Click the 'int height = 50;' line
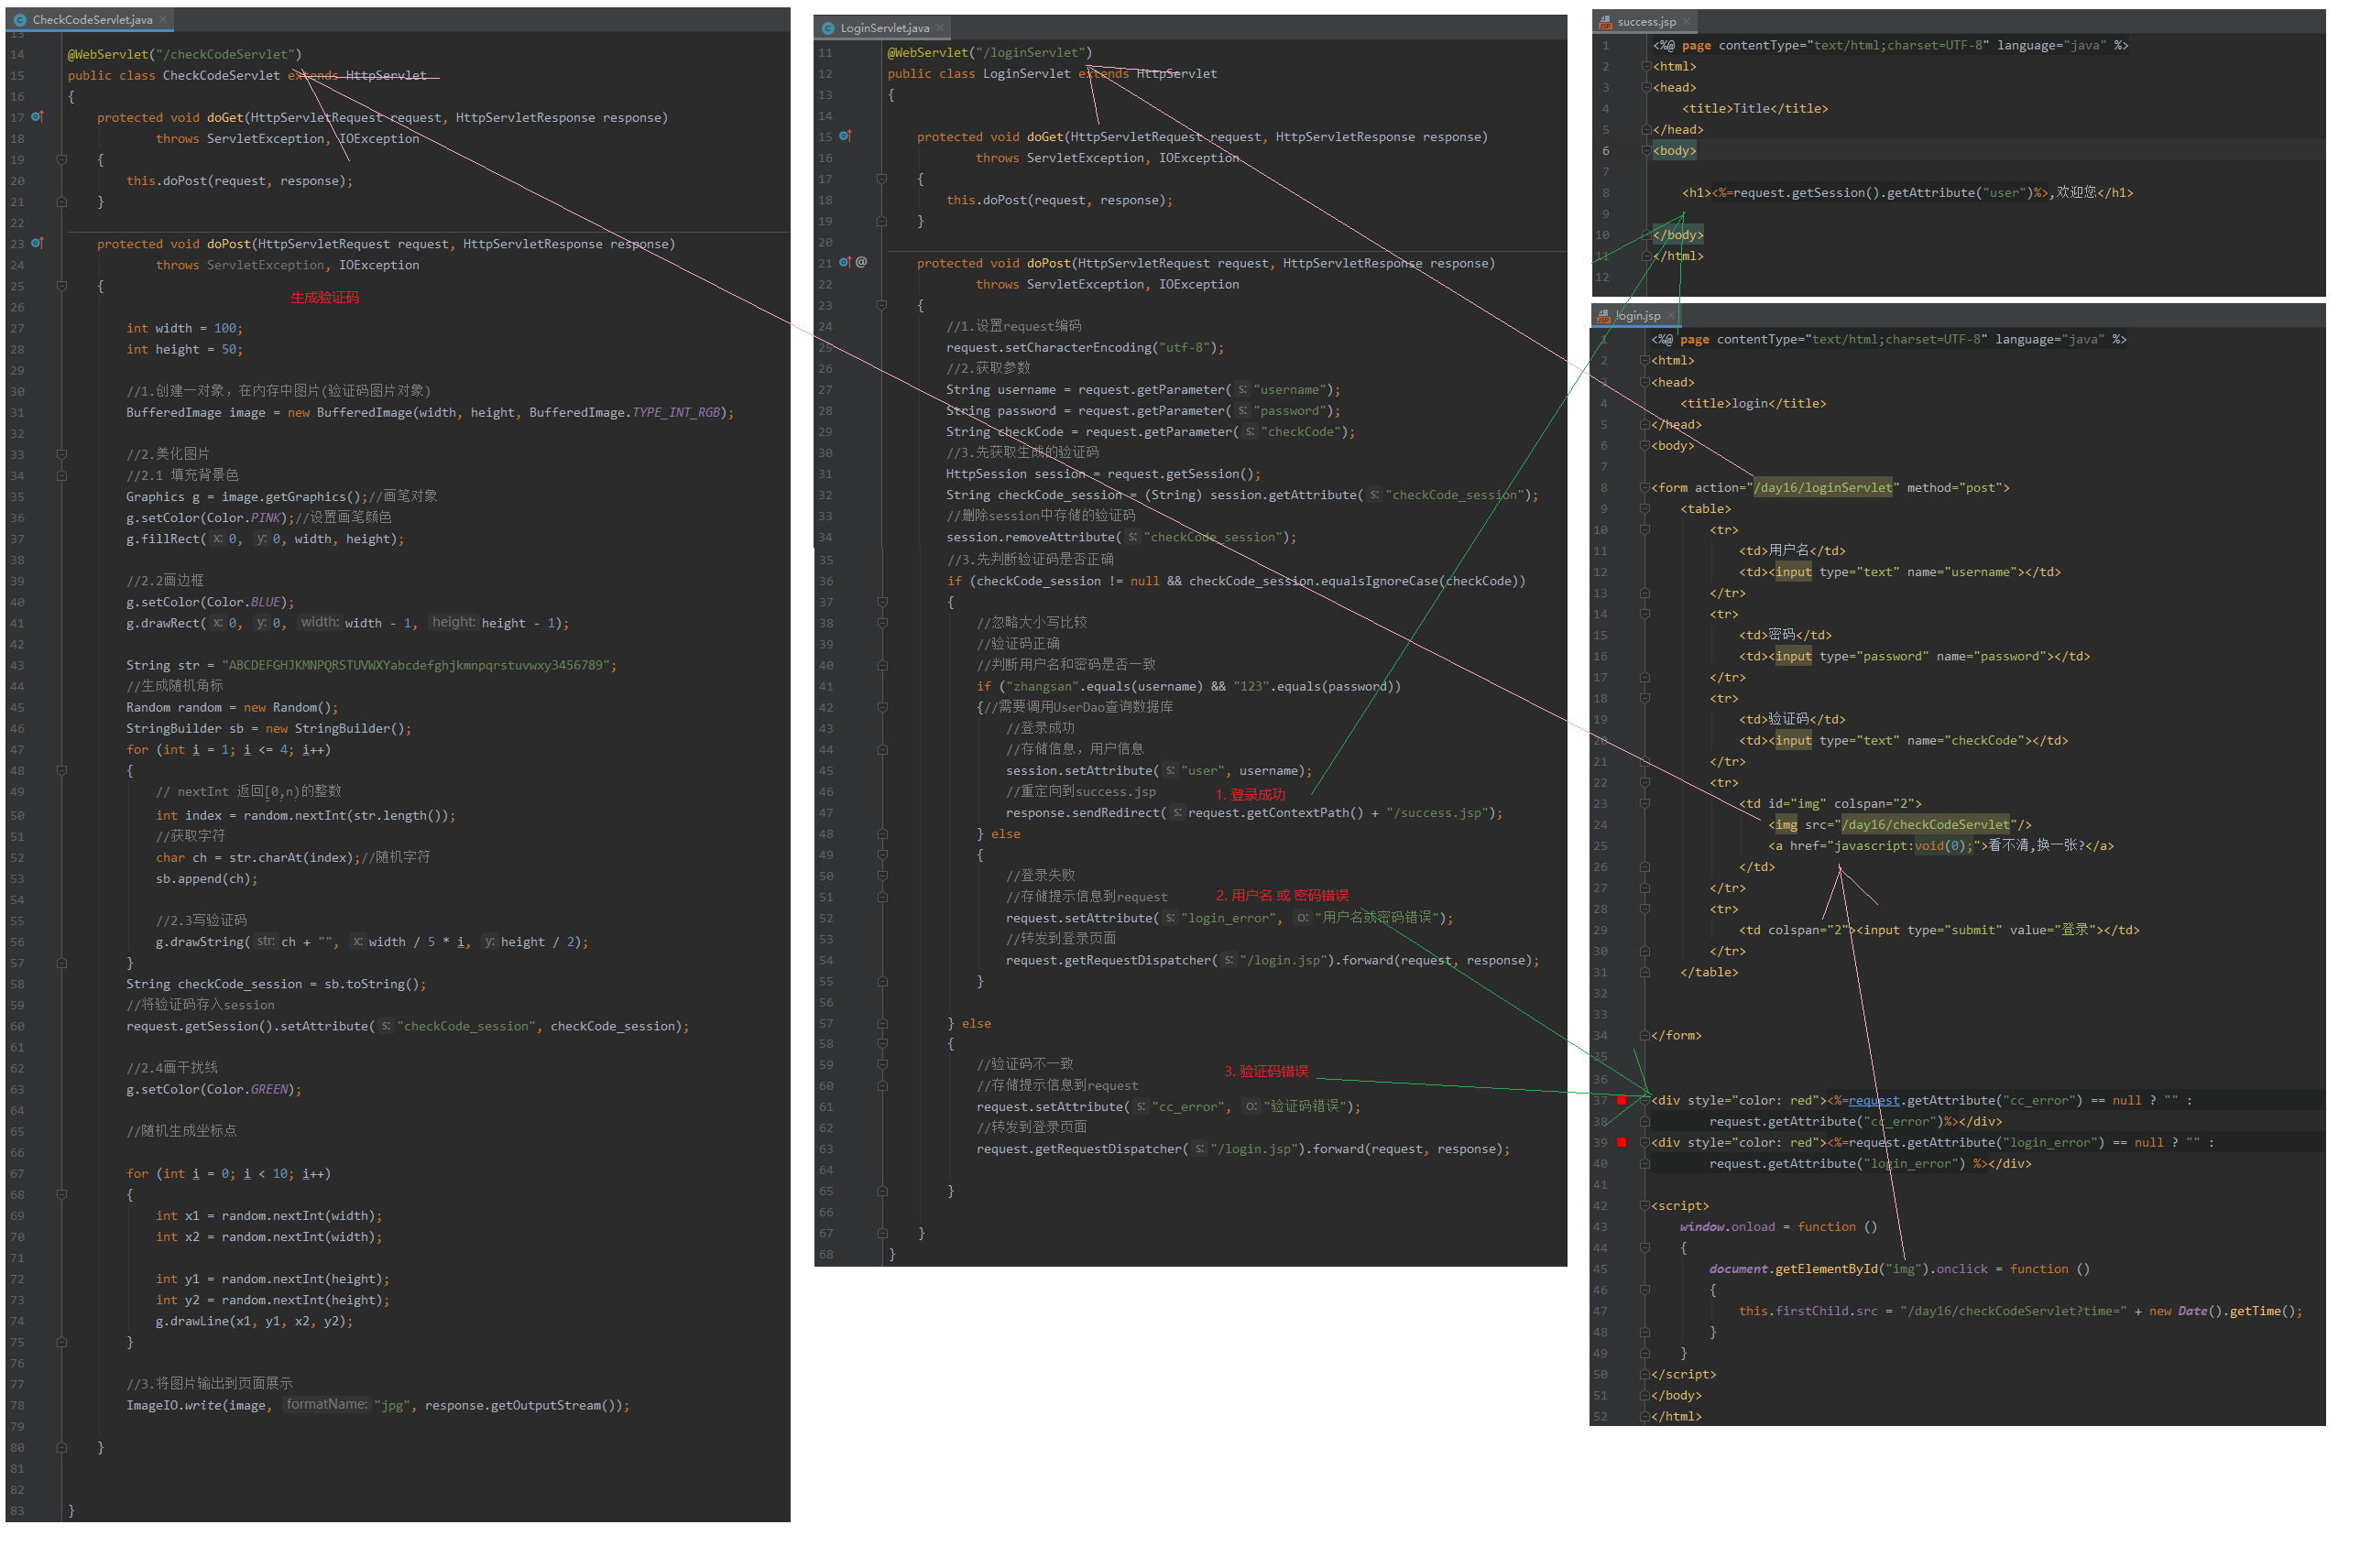The image size is (2360, 1568). pos(184,349)
